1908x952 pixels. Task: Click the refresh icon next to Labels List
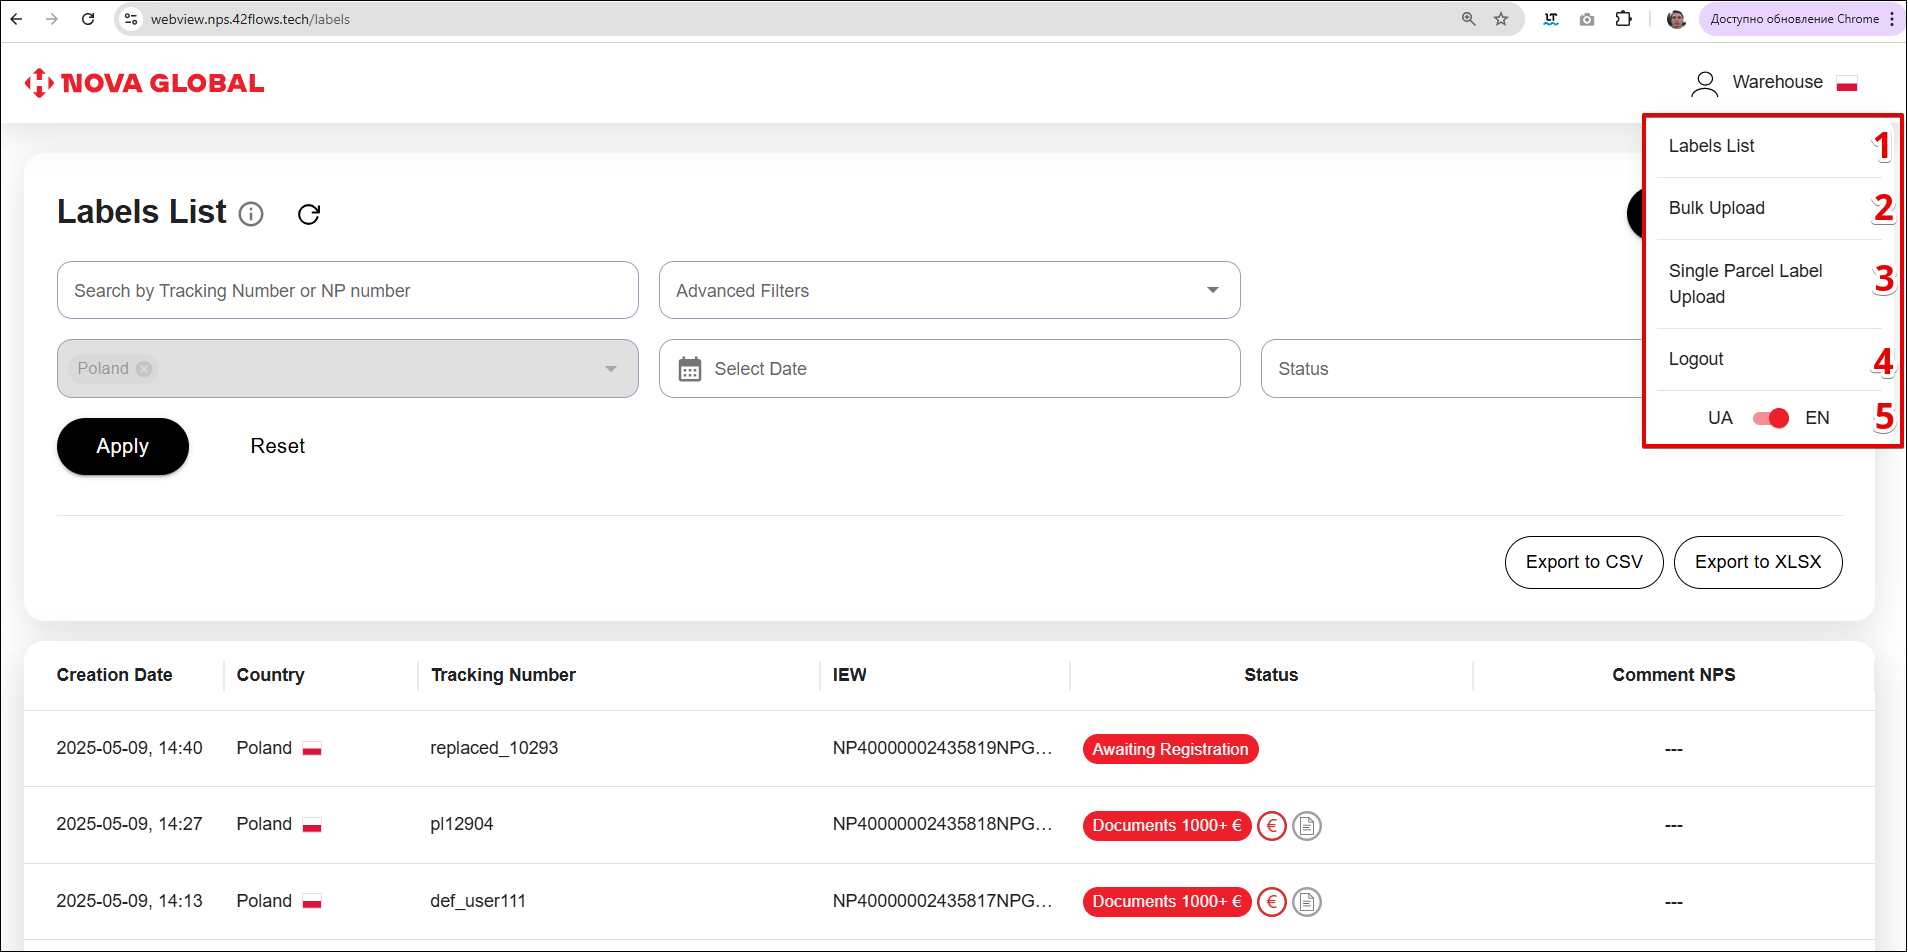click(x=309, y=214)
